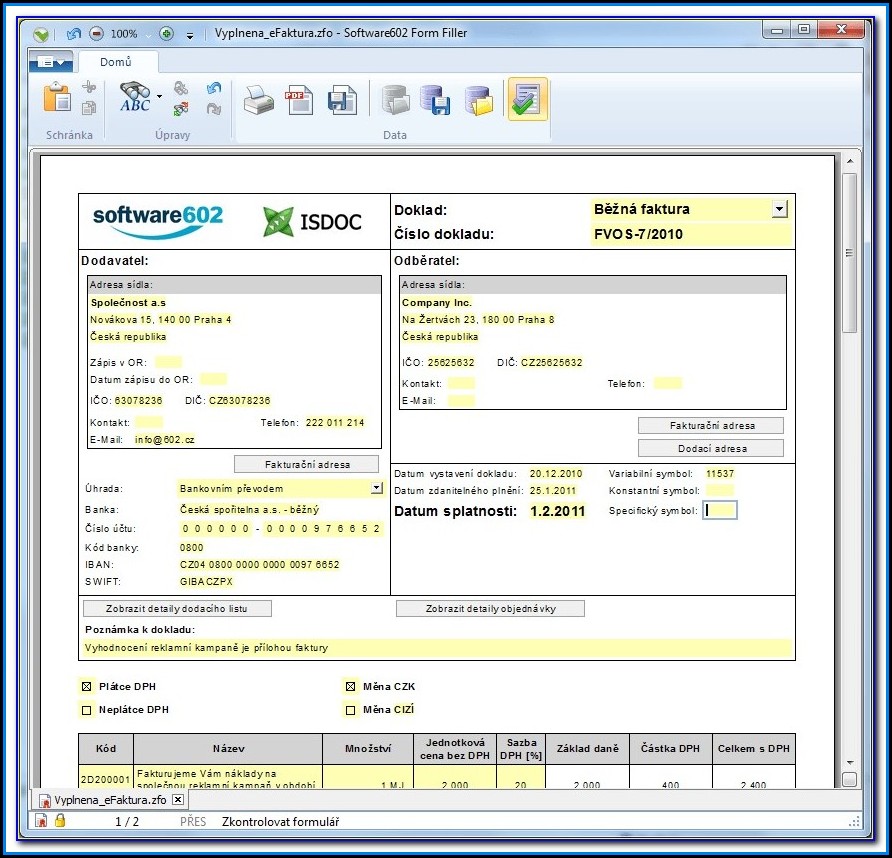Save form using floppy disk icon

pos(342,99)
